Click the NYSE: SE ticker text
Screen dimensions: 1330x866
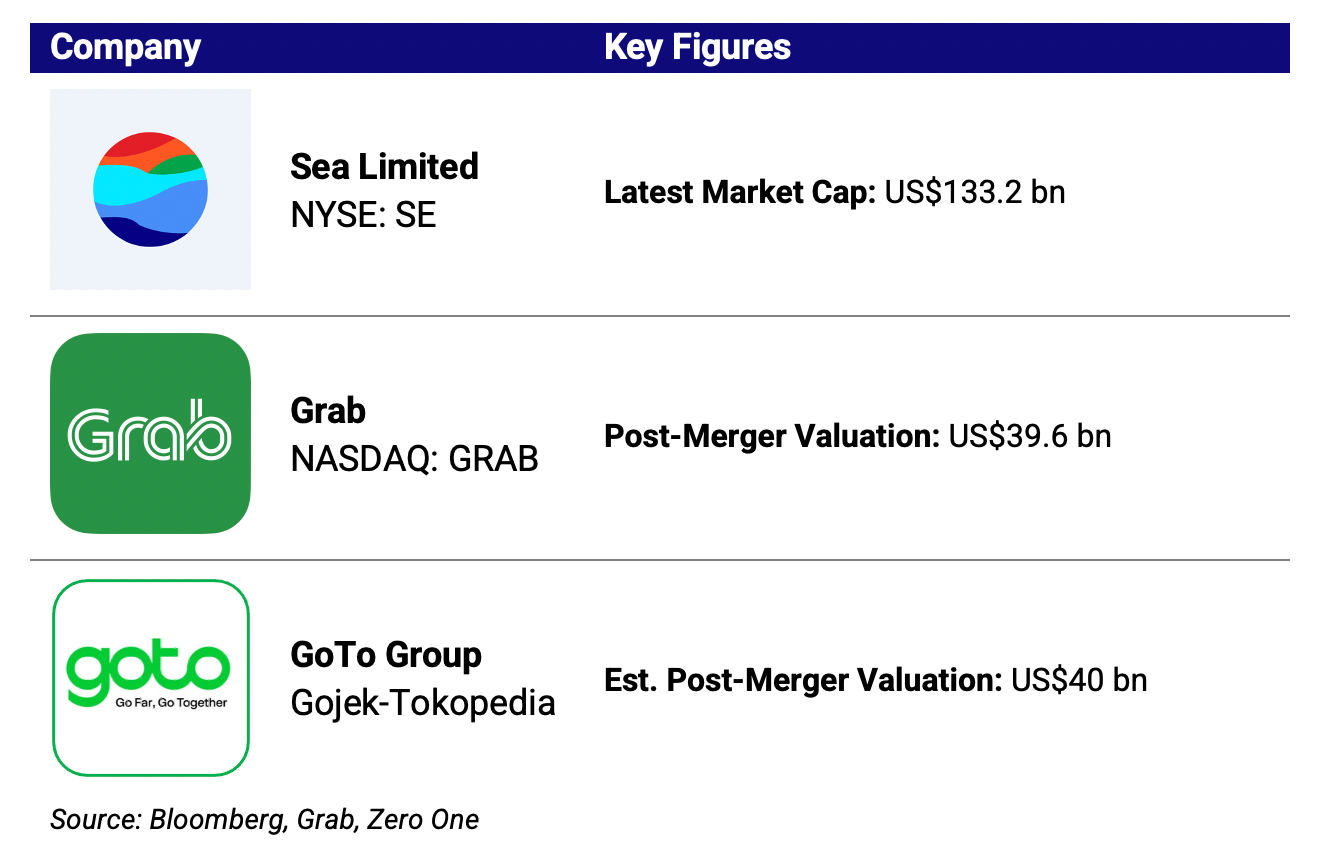tap(363, 214)
